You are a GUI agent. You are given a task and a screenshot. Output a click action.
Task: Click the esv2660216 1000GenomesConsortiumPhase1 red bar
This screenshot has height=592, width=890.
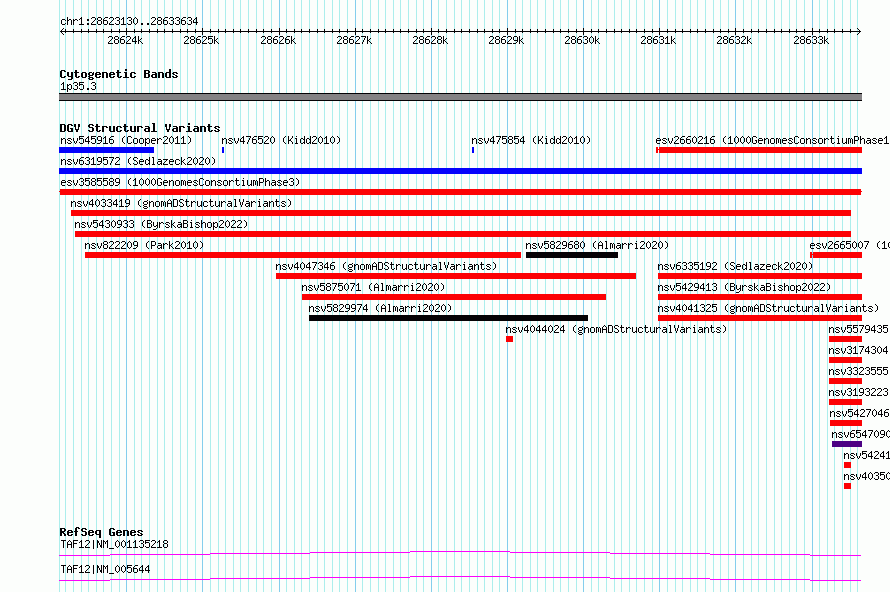coord(759,150)
